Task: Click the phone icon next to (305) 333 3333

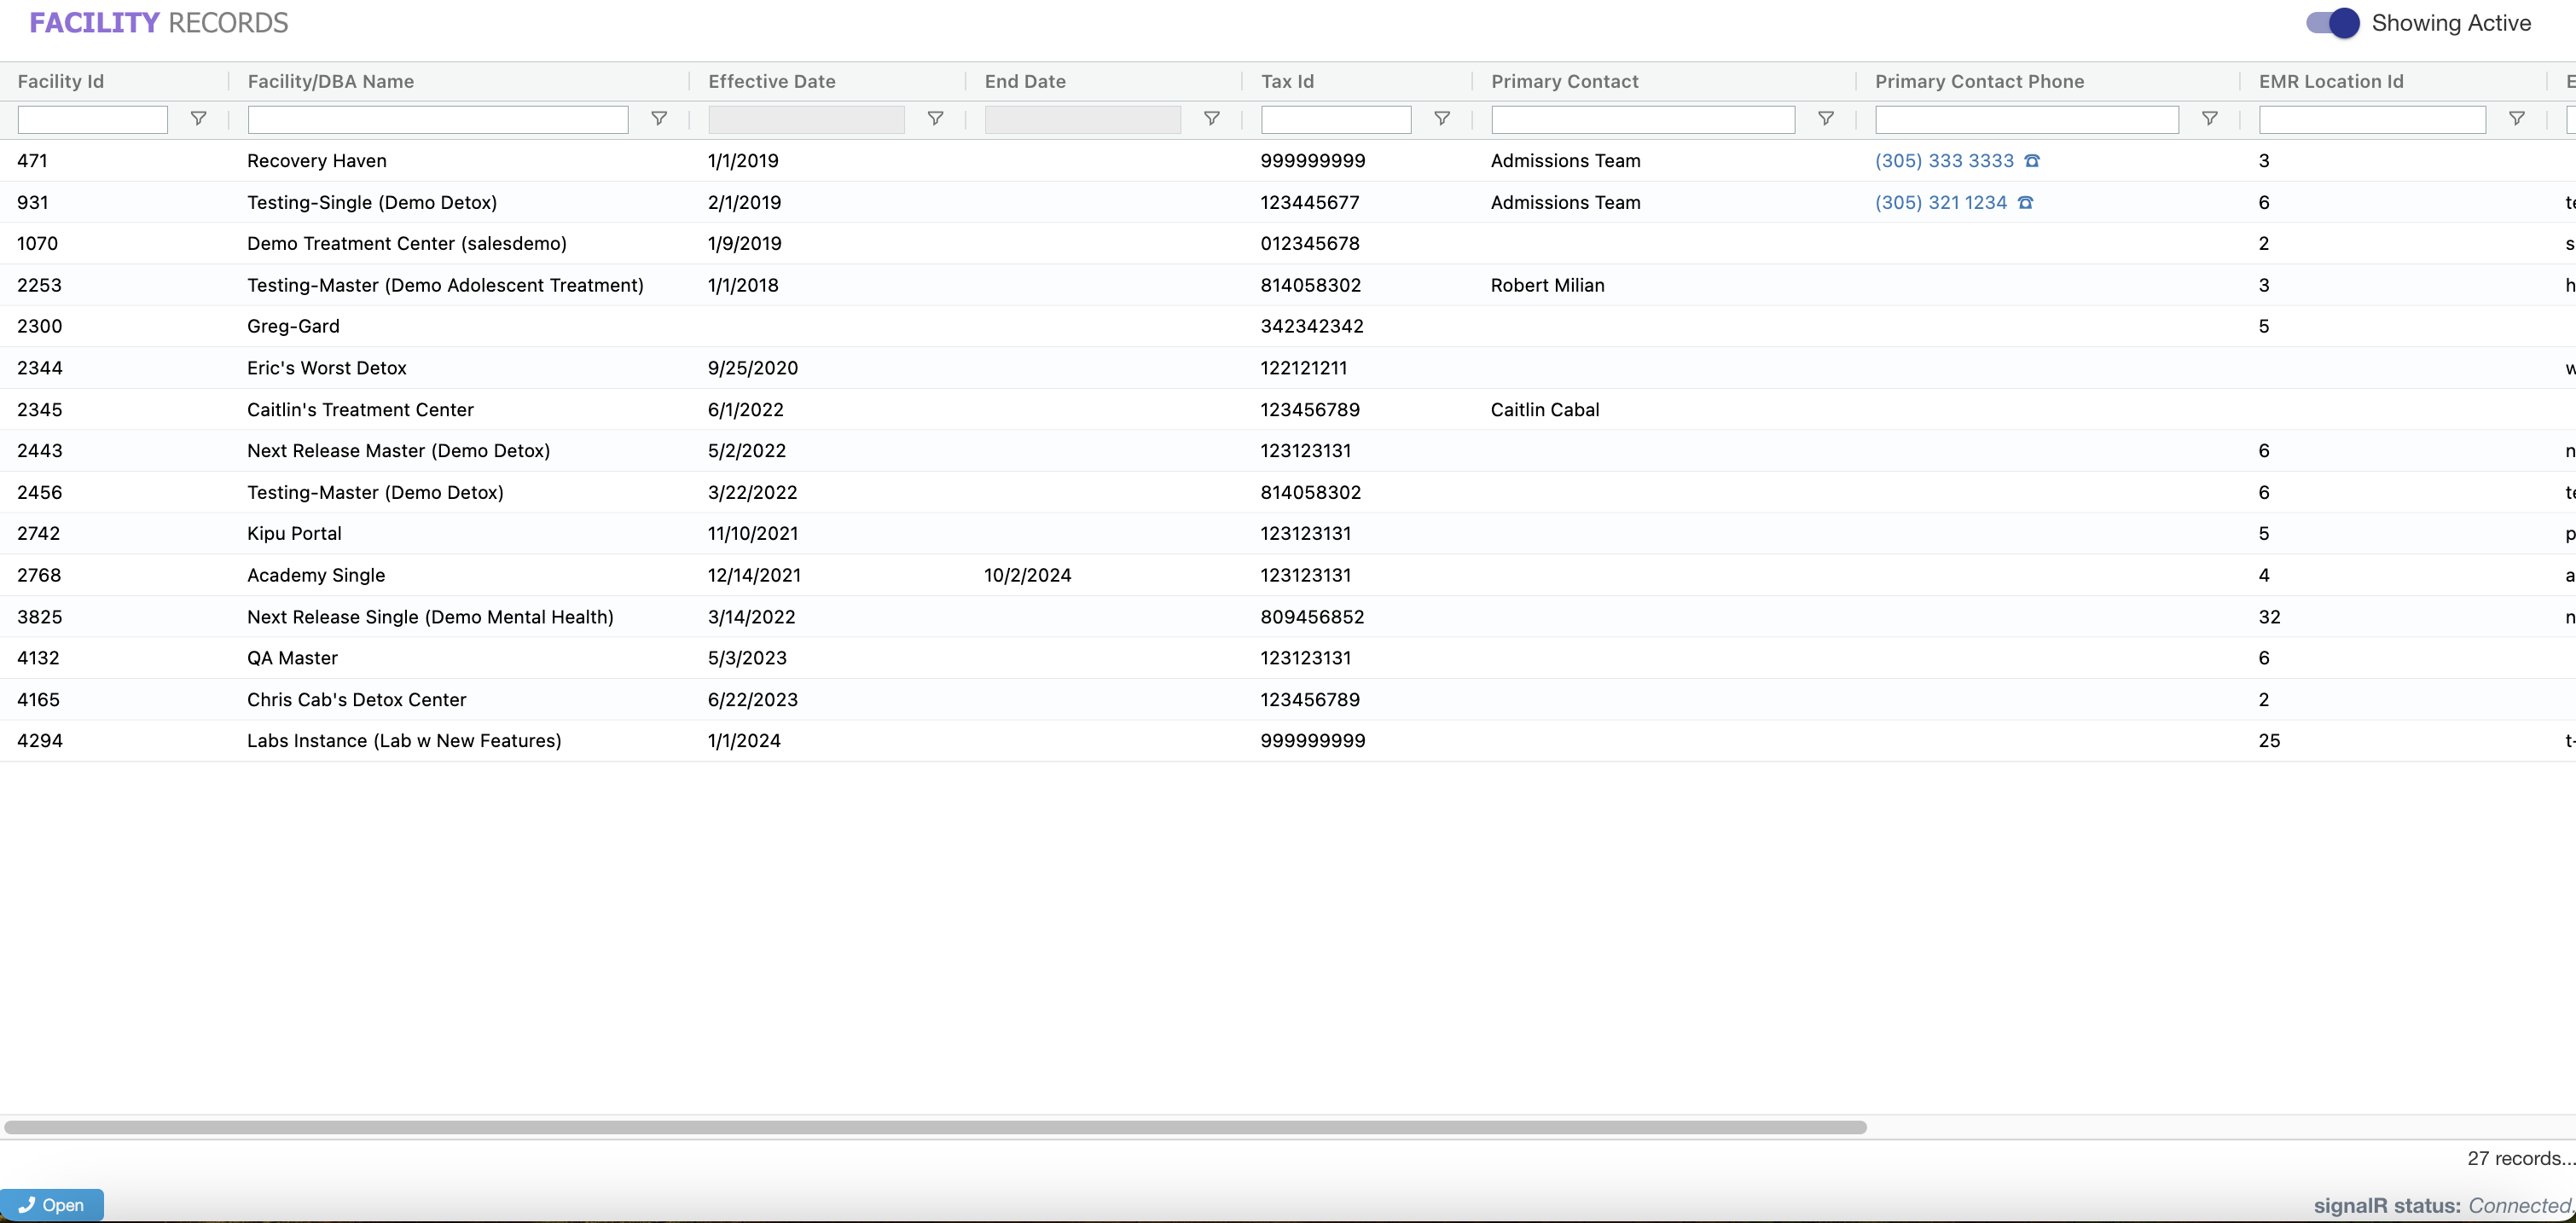Action: click(x=2031, y=161)
